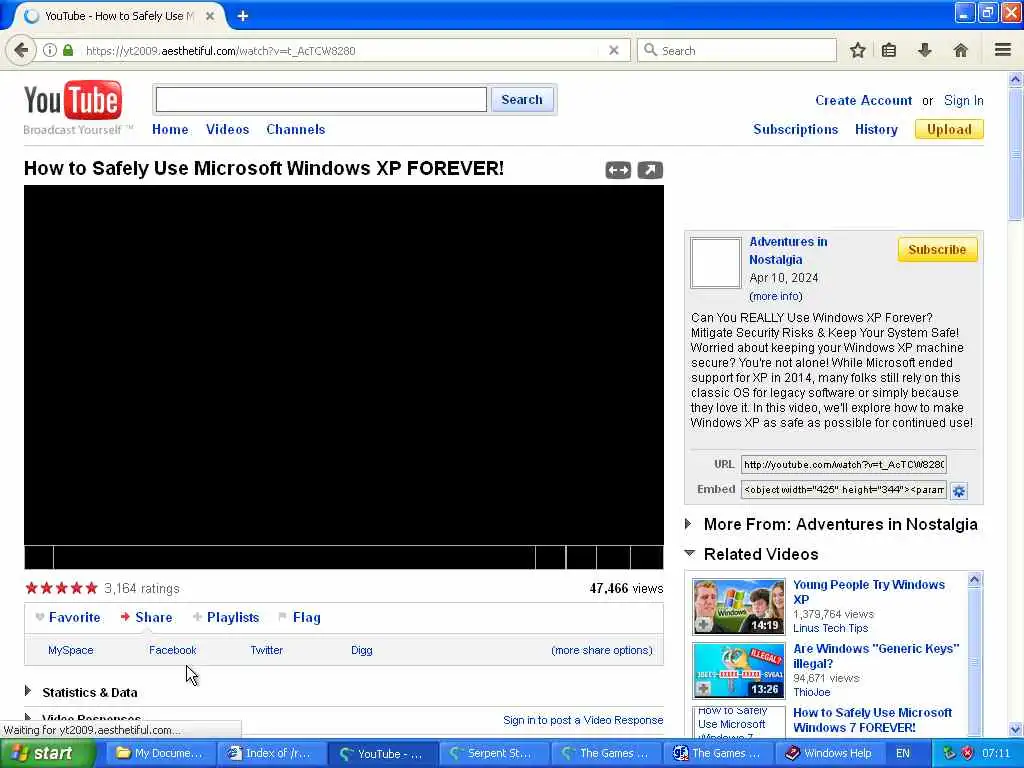Switch to Index of taskbar window
The image size is (1024, 768).
tap(270, 754)
